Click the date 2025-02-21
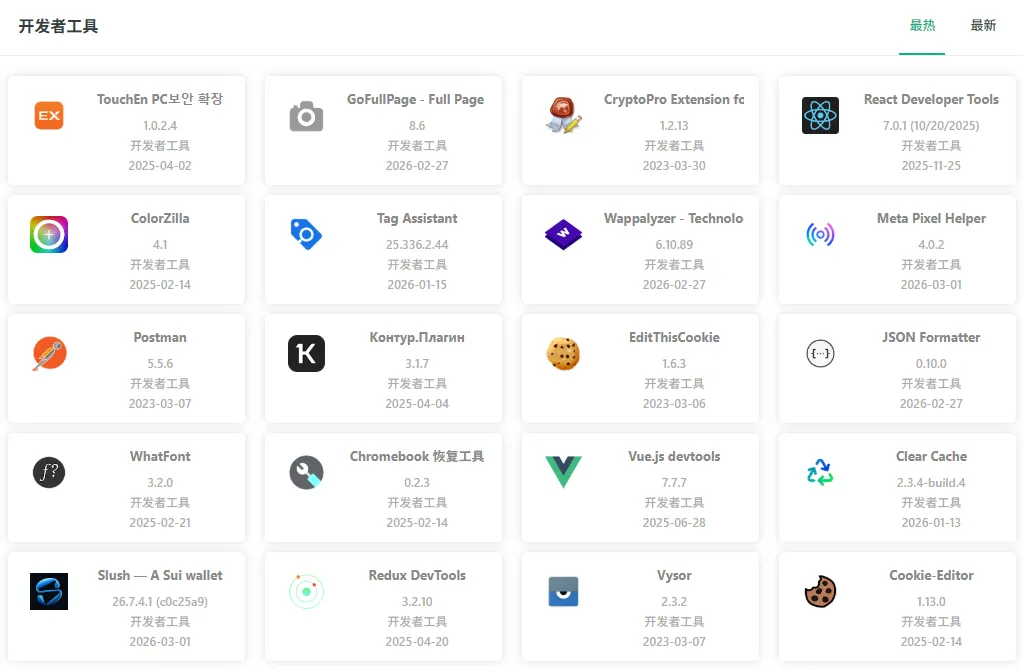 pyautogui.click(x=160, y=523)
